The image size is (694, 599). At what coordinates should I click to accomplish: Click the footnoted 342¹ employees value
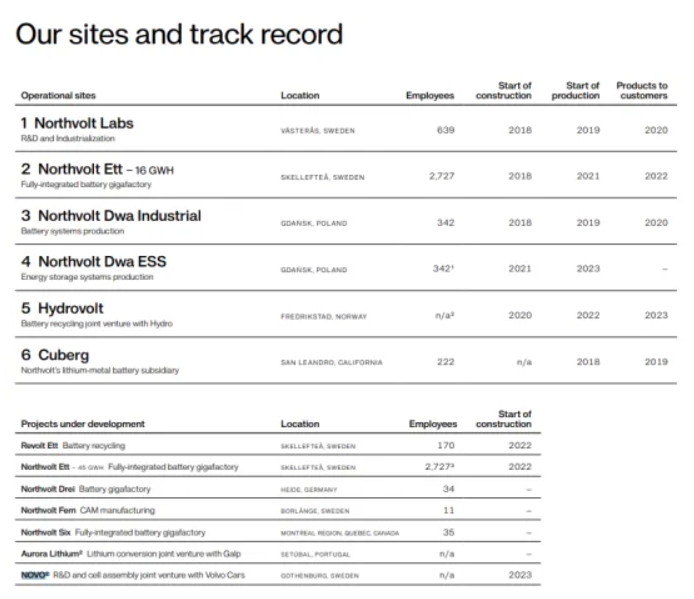pyautogui.click(x=443, y=269)
